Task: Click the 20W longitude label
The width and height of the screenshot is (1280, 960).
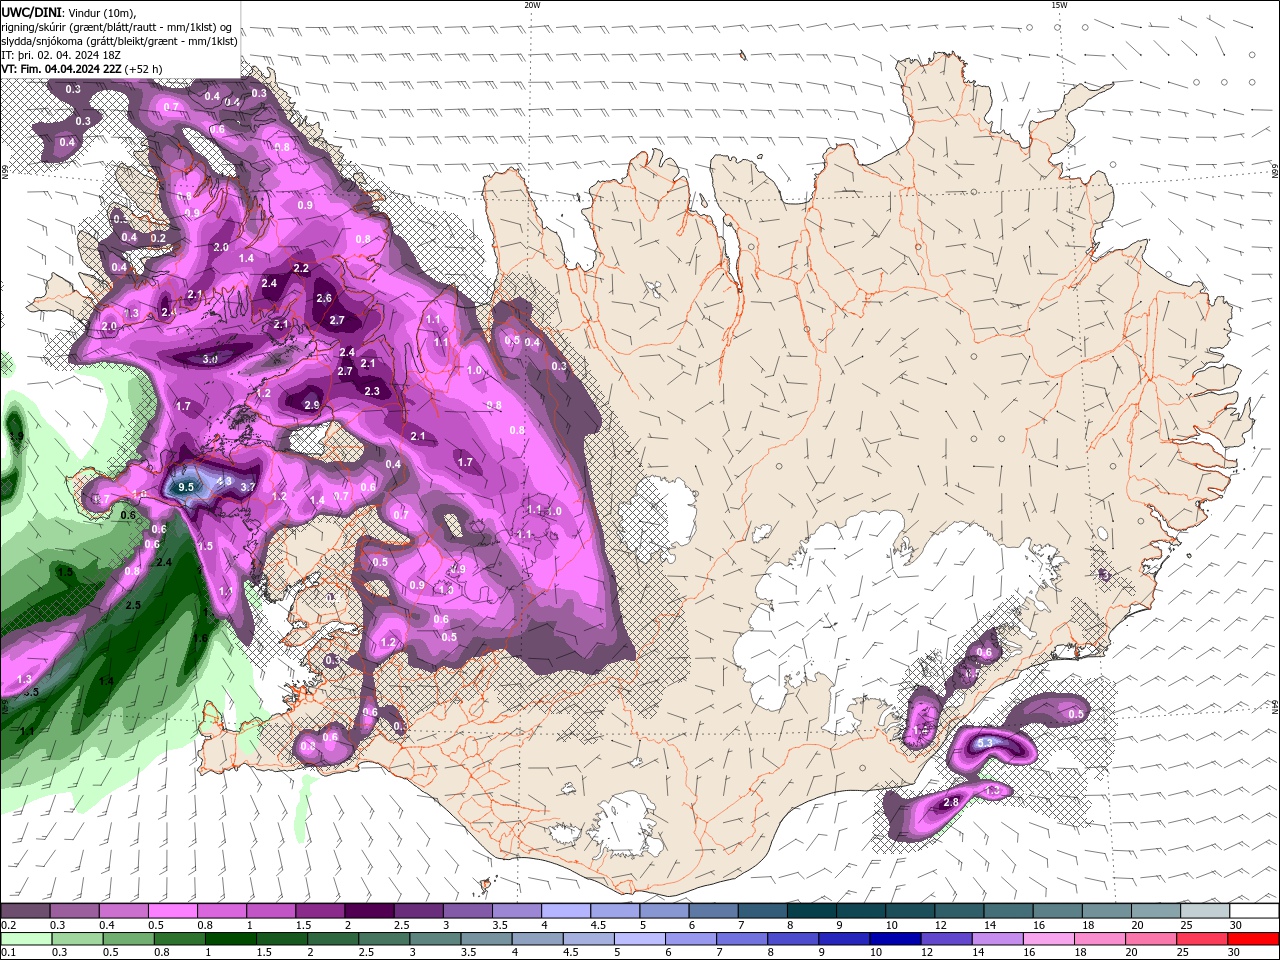Action: tap(532, 5)
